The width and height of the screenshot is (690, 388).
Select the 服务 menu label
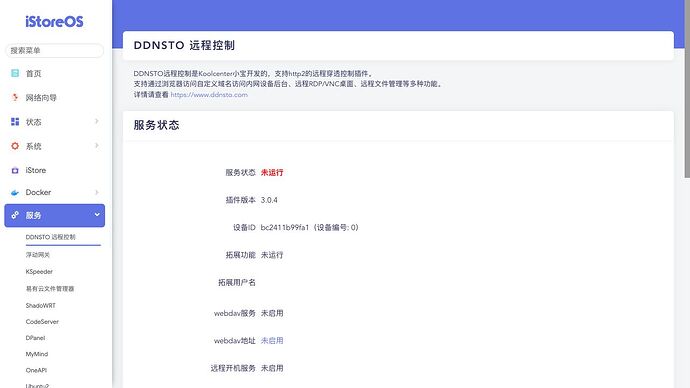[33, 216]
